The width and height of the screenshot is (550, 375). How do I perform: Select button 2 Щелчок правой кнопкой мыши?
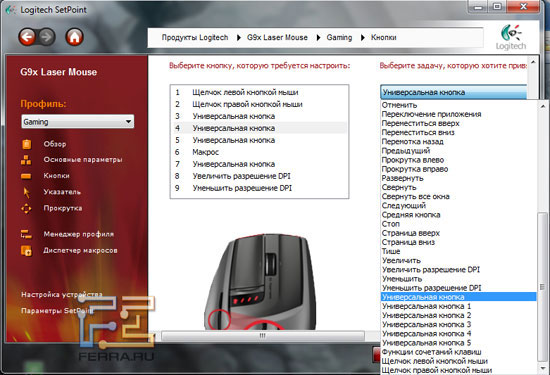click(x=260, y=104)
